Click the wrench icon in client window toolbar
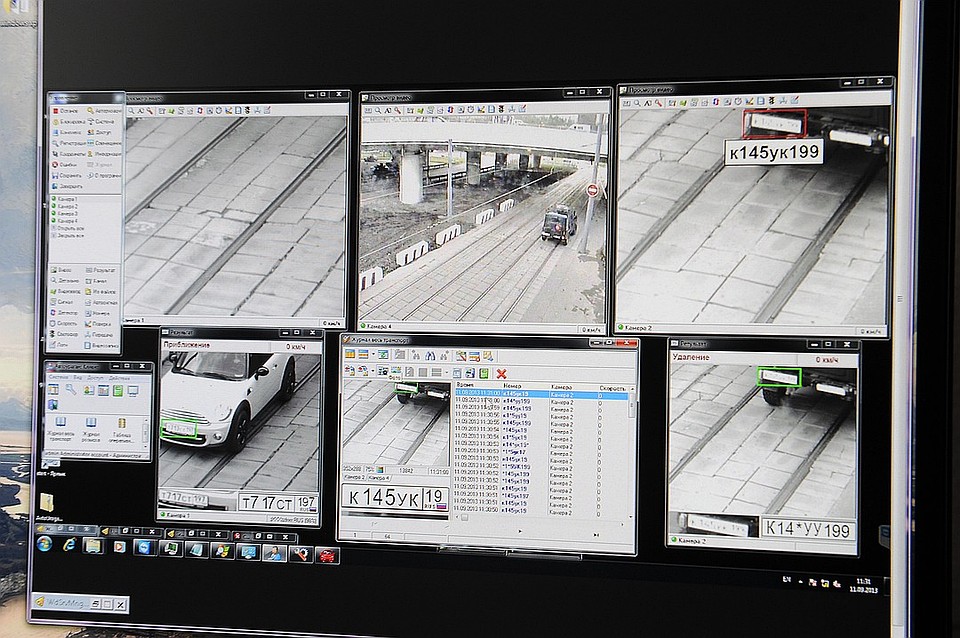Image resolution: width=960 pixels, height=638 pixels. (x=72, y=390)
